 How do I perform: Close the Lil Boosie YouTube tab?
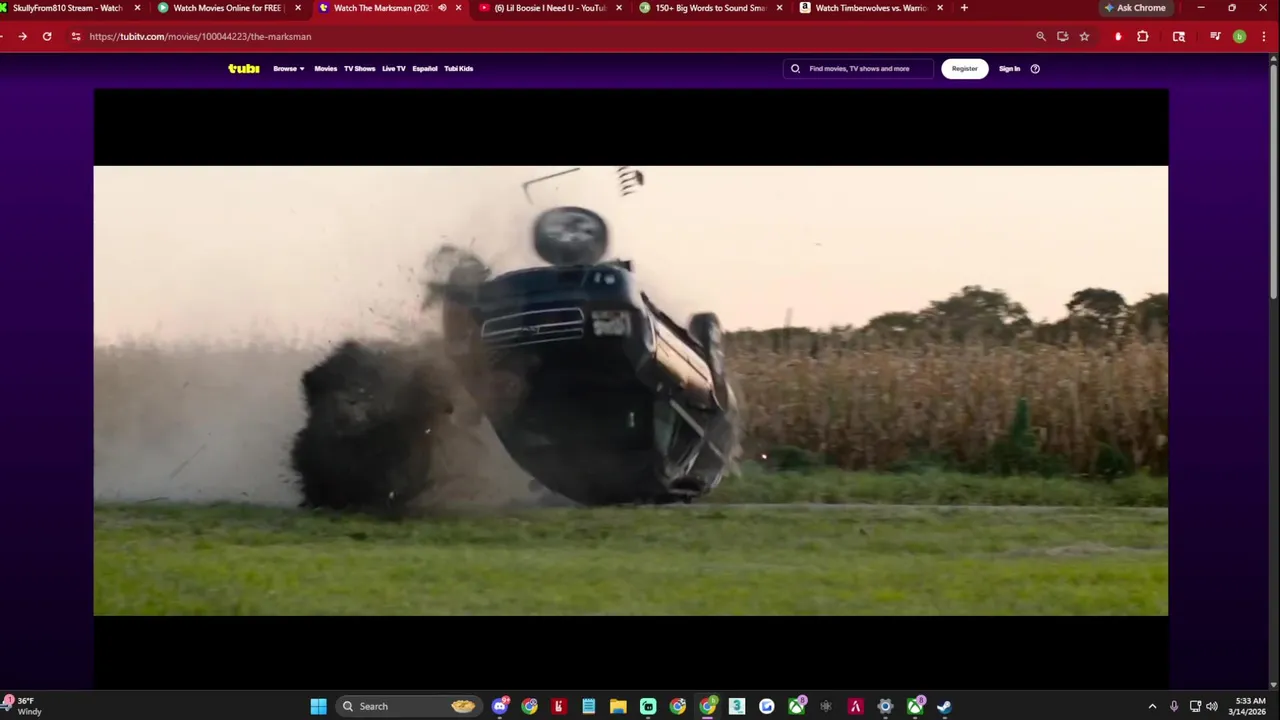[x=619, y=8]
